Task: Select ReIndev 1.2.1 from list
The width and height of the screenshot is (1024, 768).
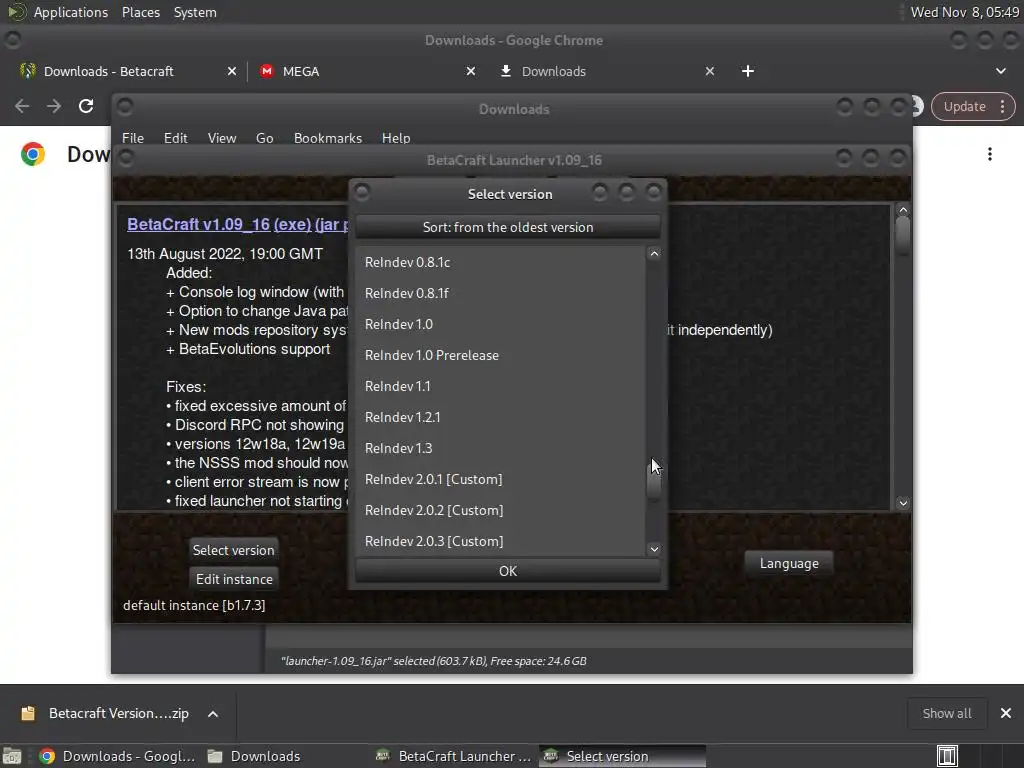Action: click(x=500, y=417)
